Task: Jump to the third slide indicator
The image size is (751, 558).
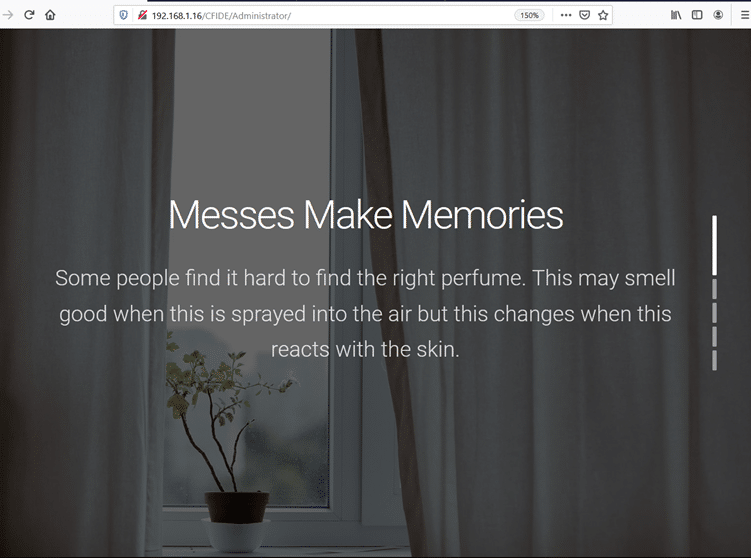Action: coord(714,313)
